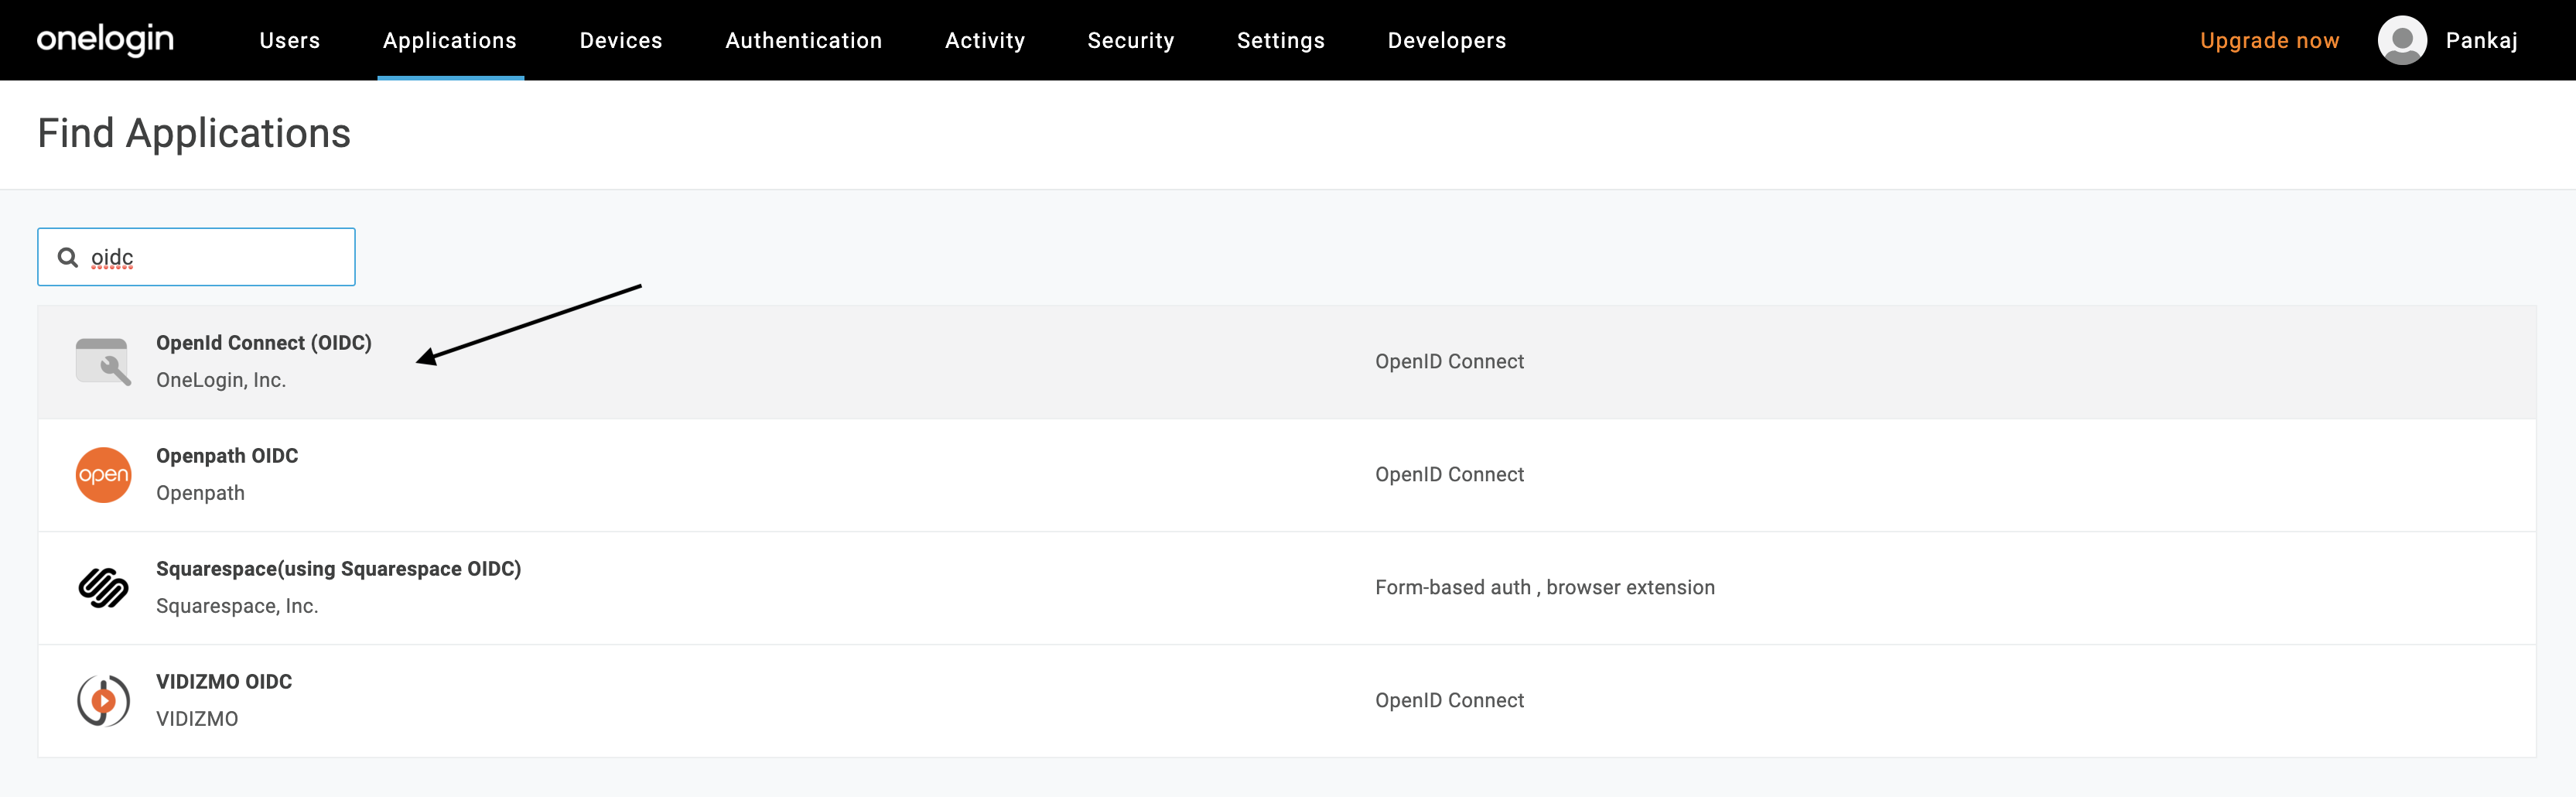Open the Activity menu
2576x797 pixels.
[985, 41]
